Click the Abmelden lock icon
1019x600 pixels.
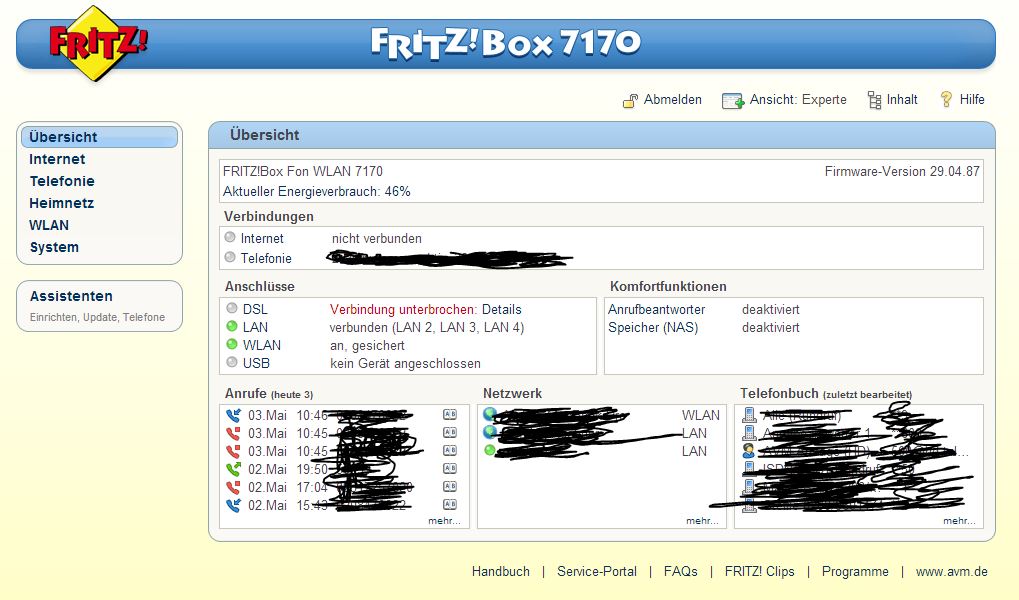click(x=630, y=100)
